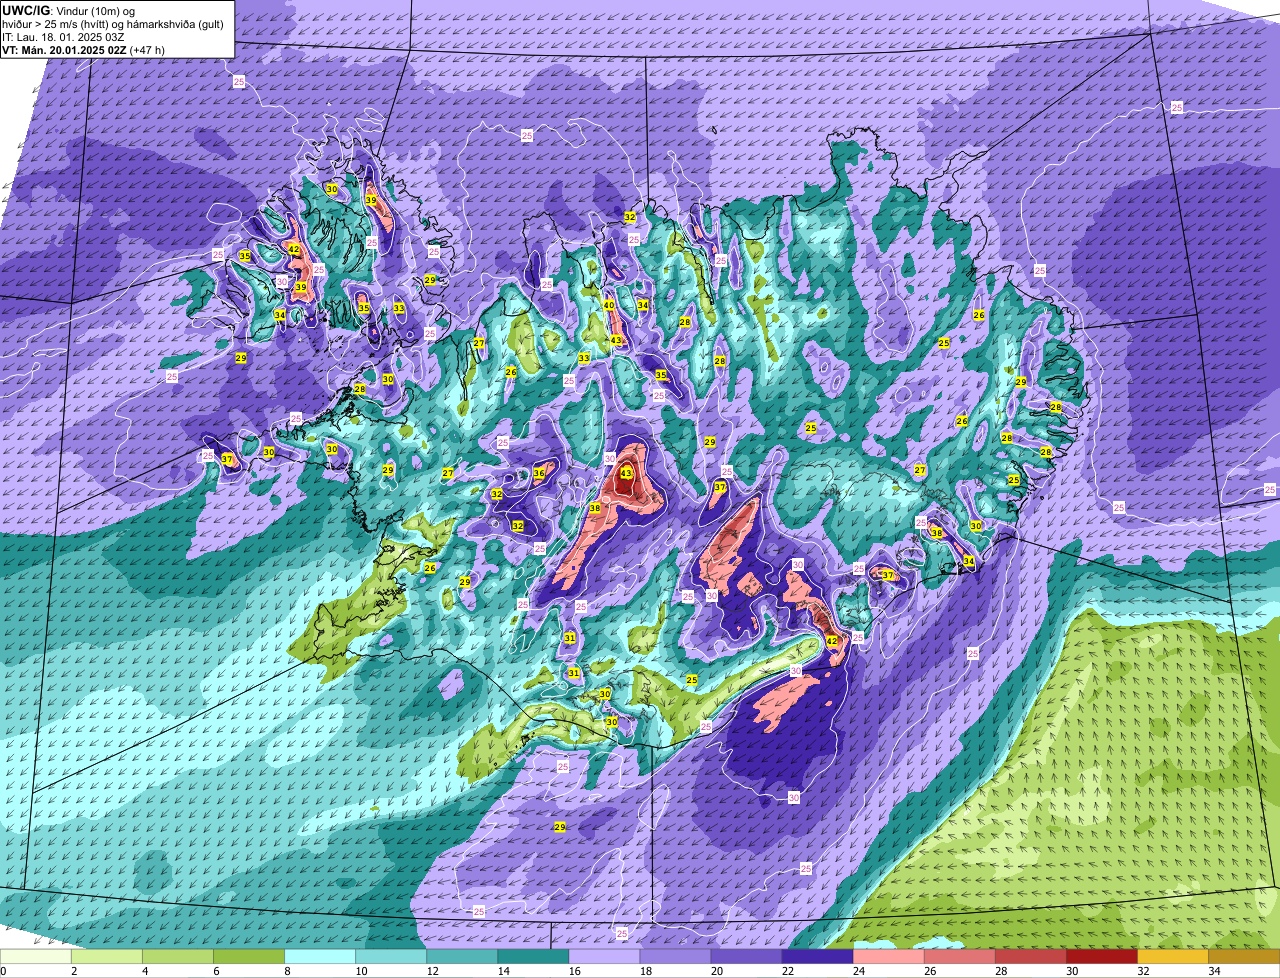Image resolution: width=1280 pixels, height=978 pixels.
Task: Select the 'VT: Mán. 20.01.2025 02Z (+47 h)' line
Action: (x=83, y=49)
